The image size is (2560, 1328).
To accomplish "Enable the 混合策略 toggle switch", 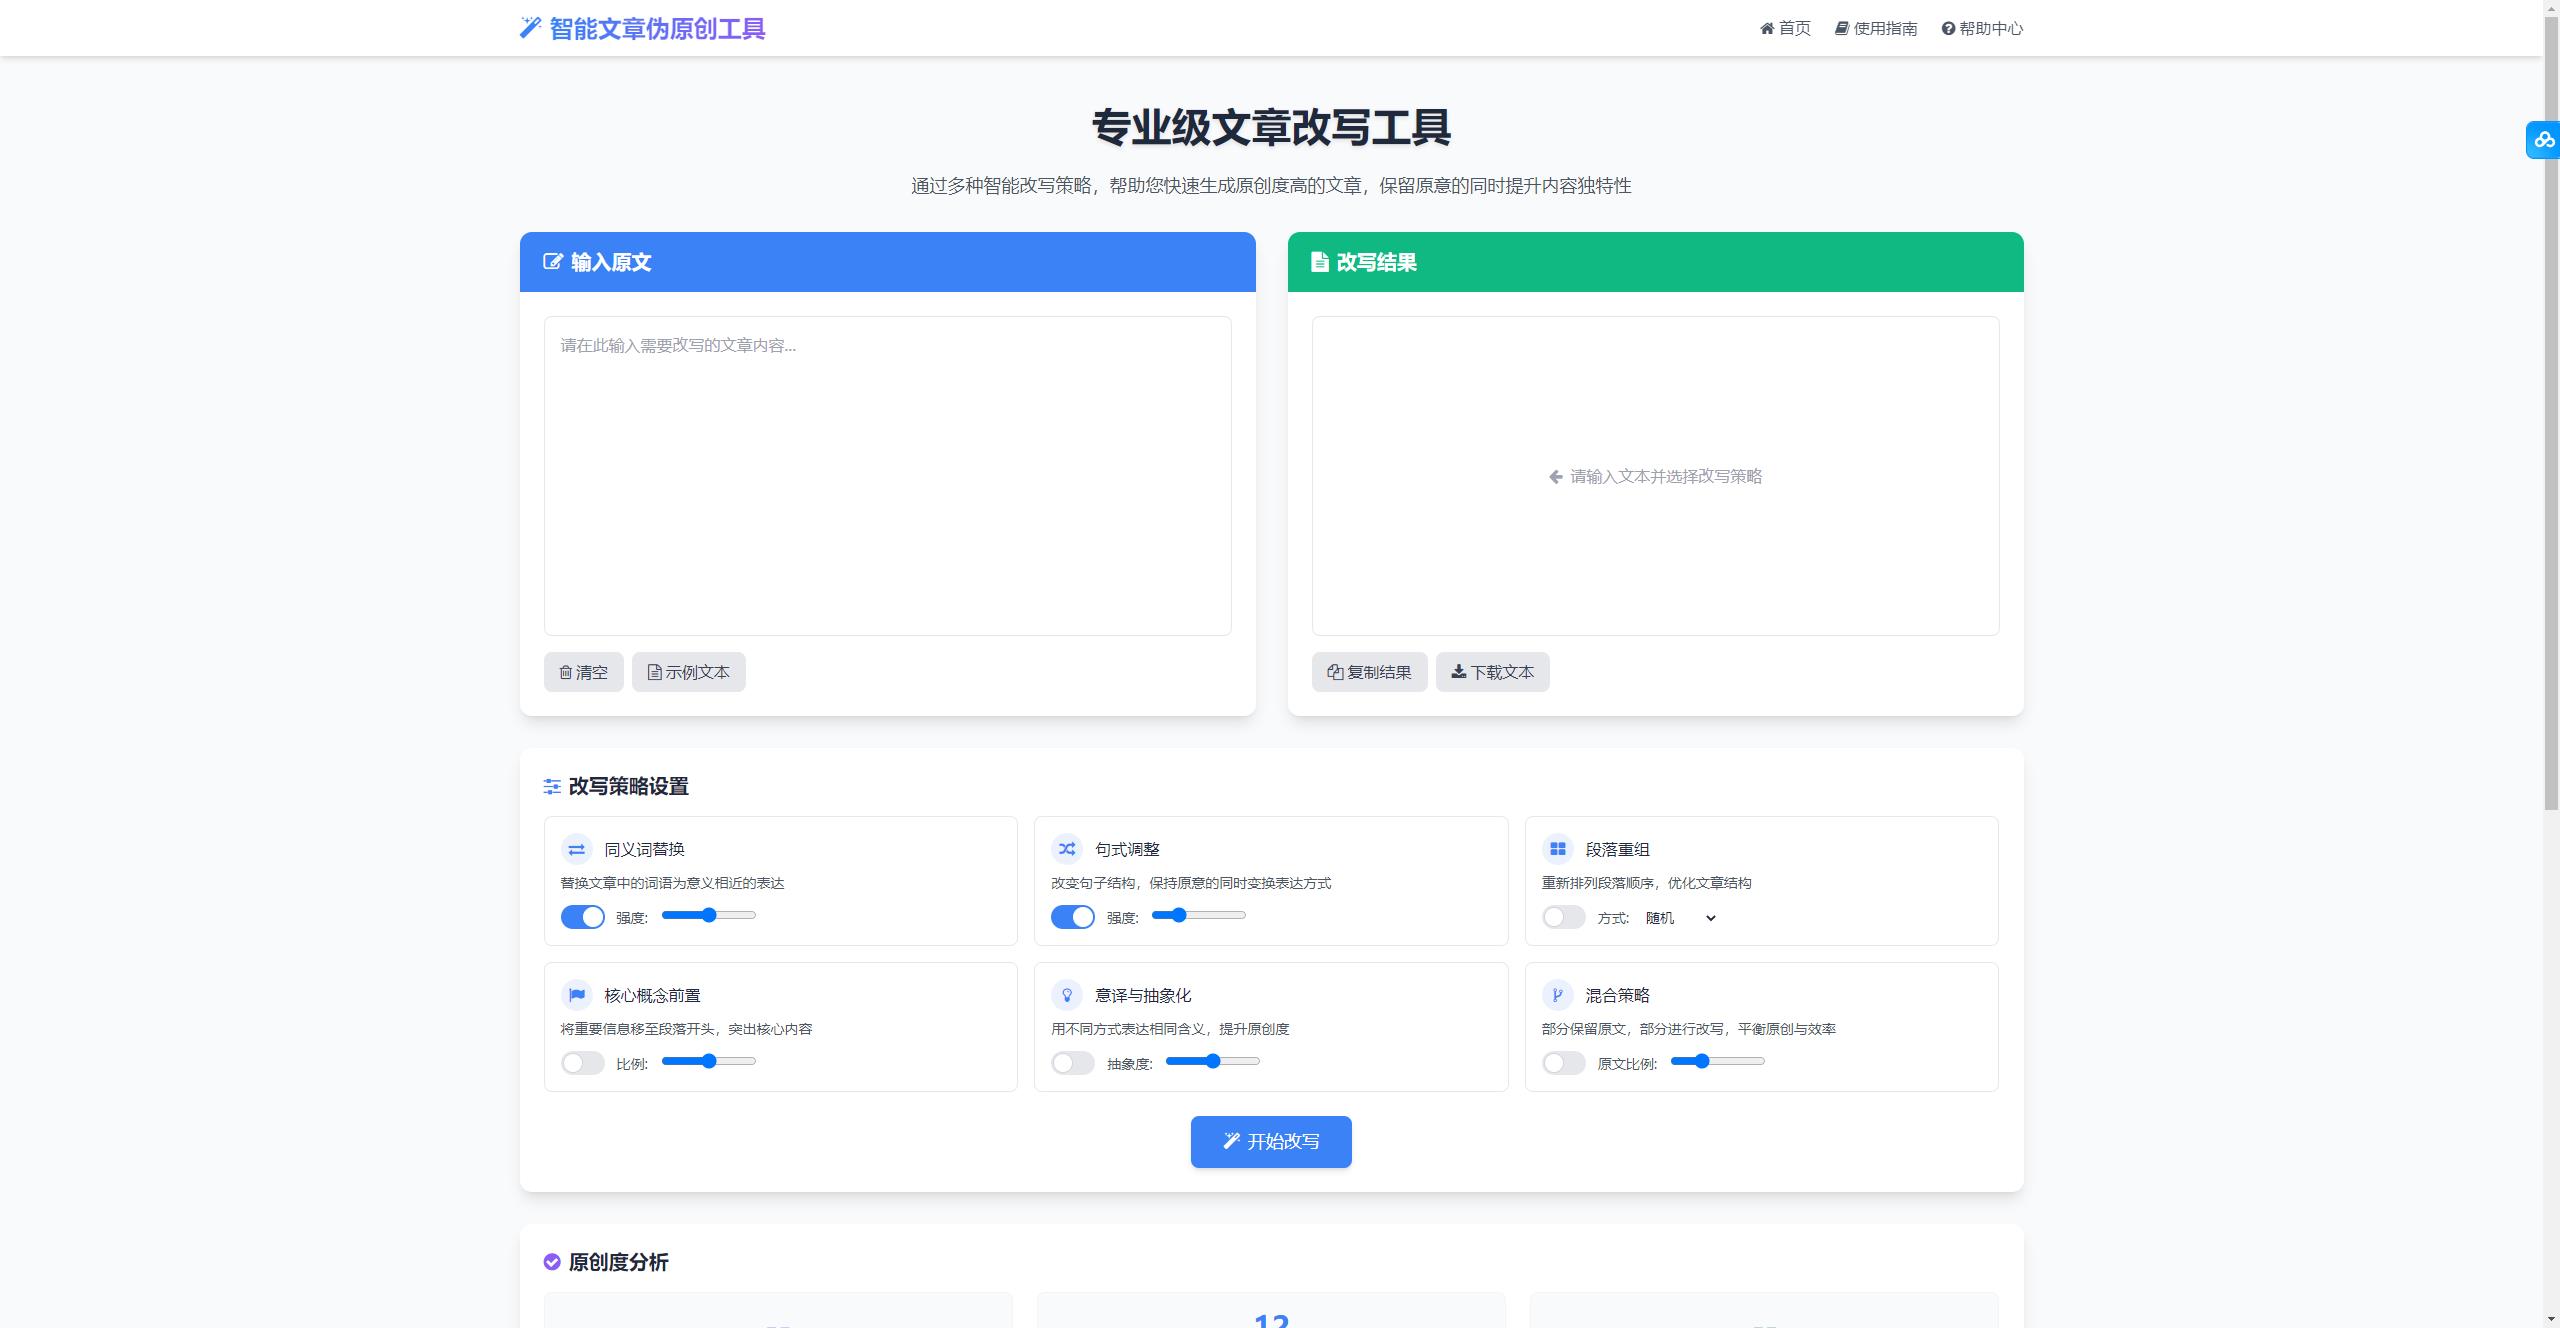I will click(x=1564, y=1062).
